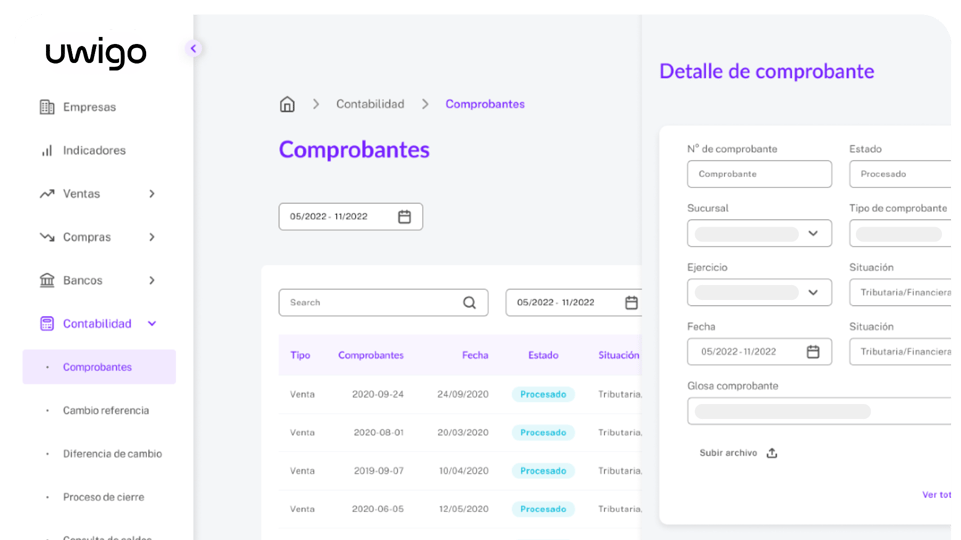This screenshot has height=540, width=961.
Task: Click into the Search input field
Action: click(x=370, y=303)
